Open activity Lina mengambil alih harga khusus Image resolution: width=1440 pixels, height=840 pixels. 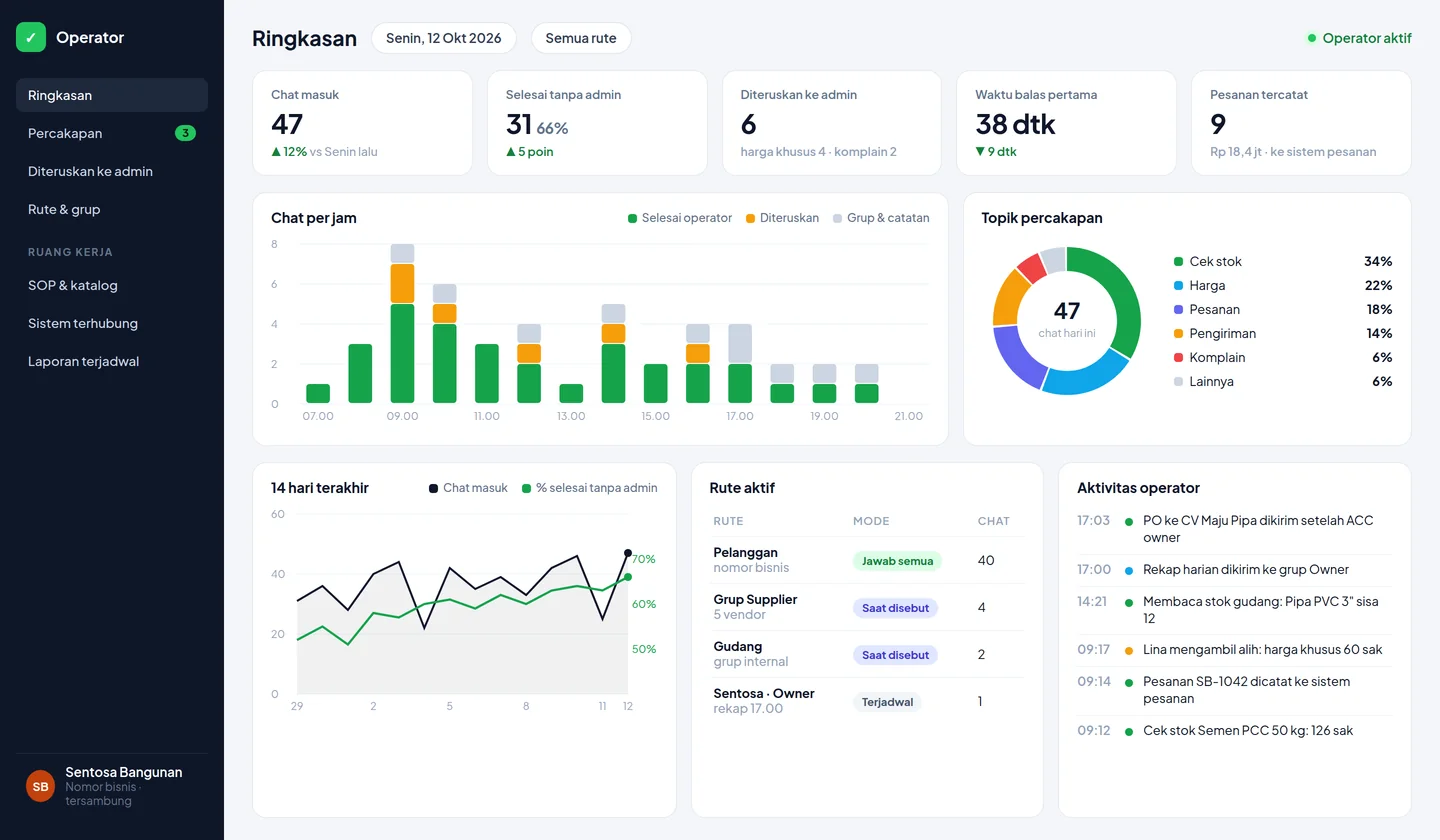pos(1234,650)
